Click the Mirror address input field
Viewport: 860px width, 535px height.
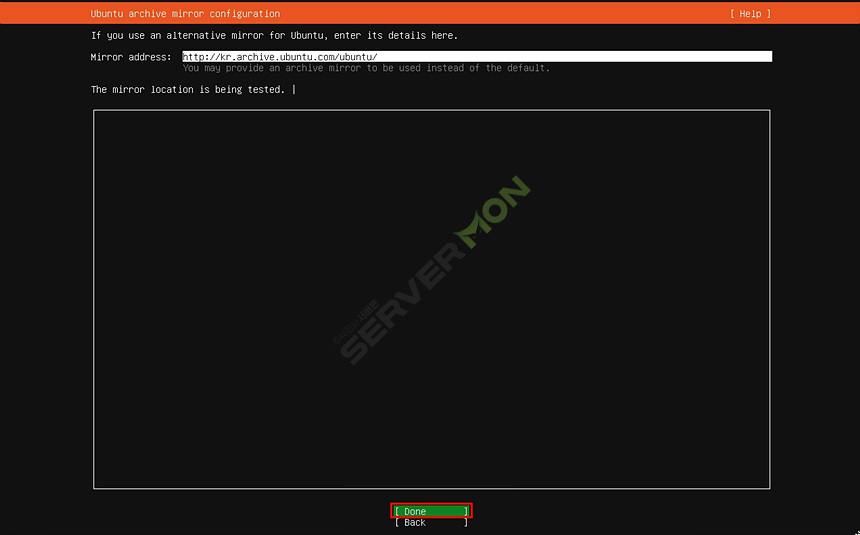tap(477, 57)
